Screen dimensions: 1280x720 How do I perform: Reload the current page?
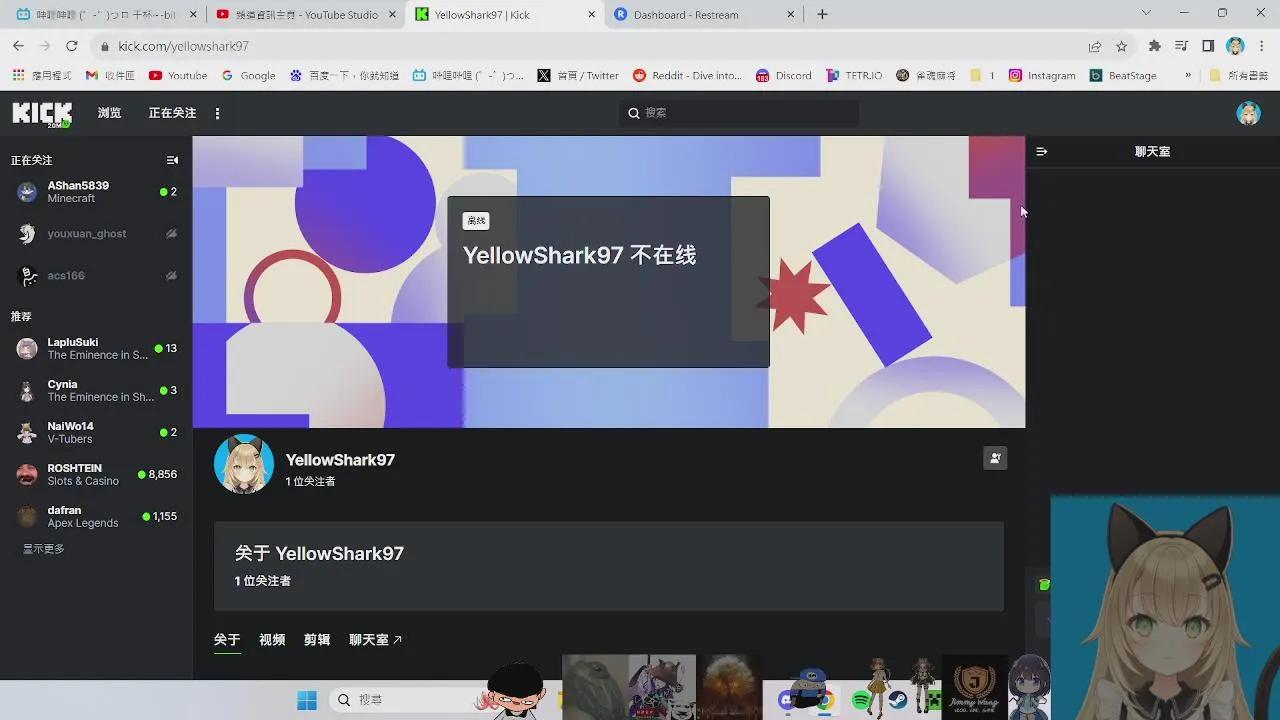click(71, 46)
